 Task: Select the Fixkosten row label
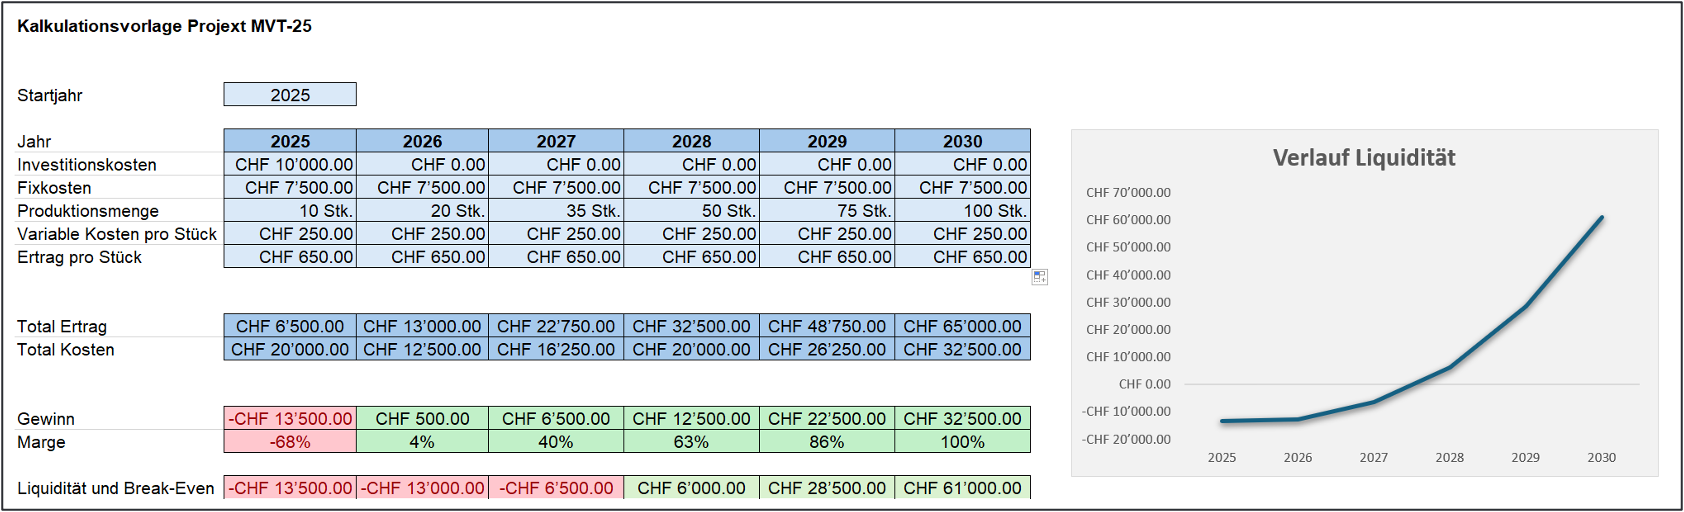[x=54, y=188]
